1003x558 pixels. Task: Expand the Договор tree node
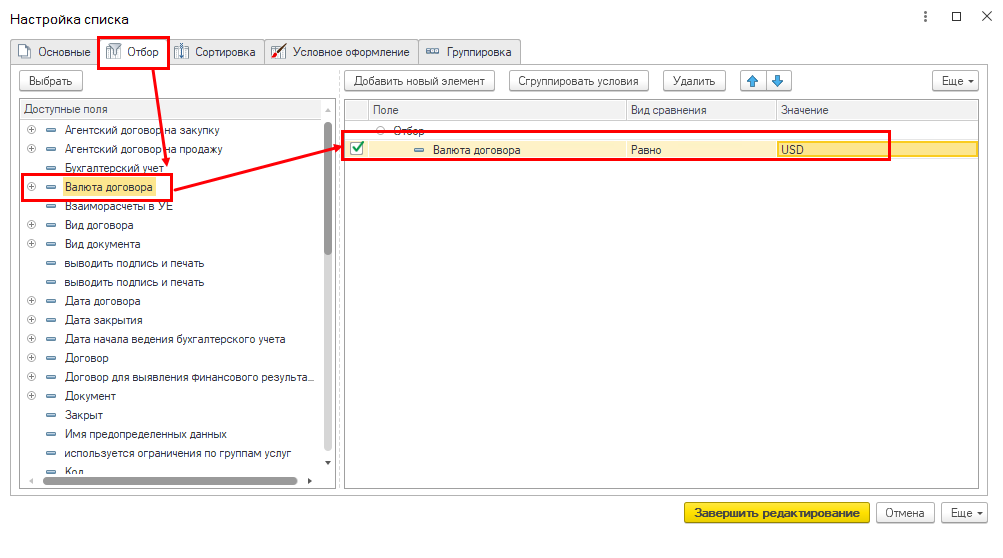31,358
